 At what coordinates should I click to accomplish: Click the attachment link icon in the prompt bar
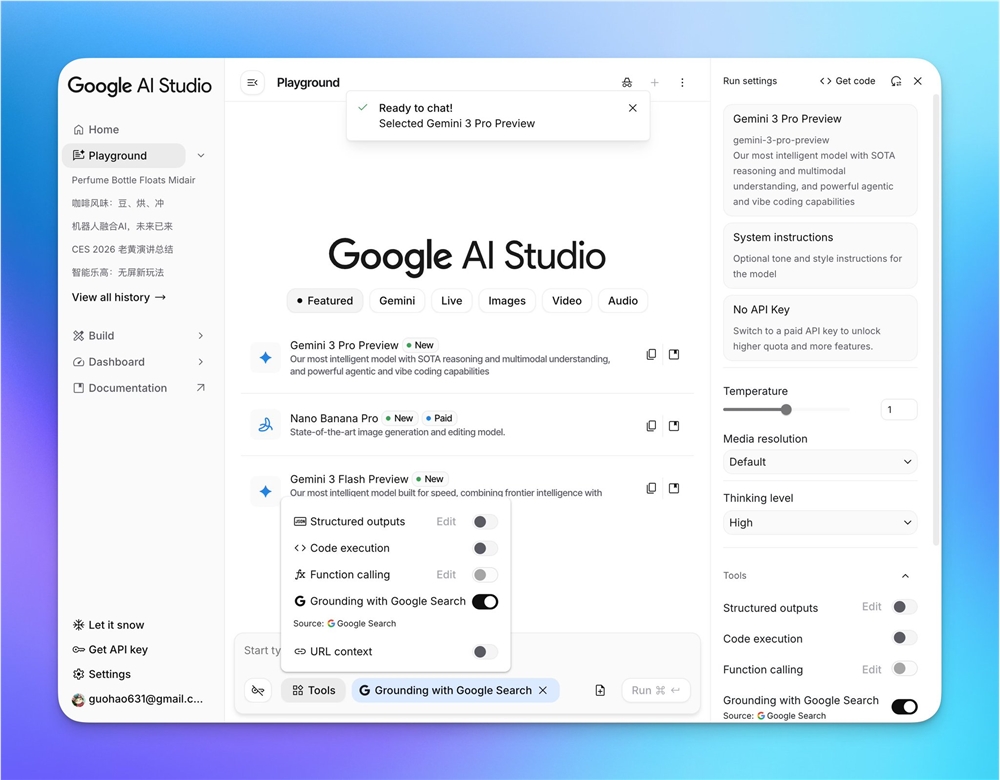pyautogui.click(x=260, y=690)
